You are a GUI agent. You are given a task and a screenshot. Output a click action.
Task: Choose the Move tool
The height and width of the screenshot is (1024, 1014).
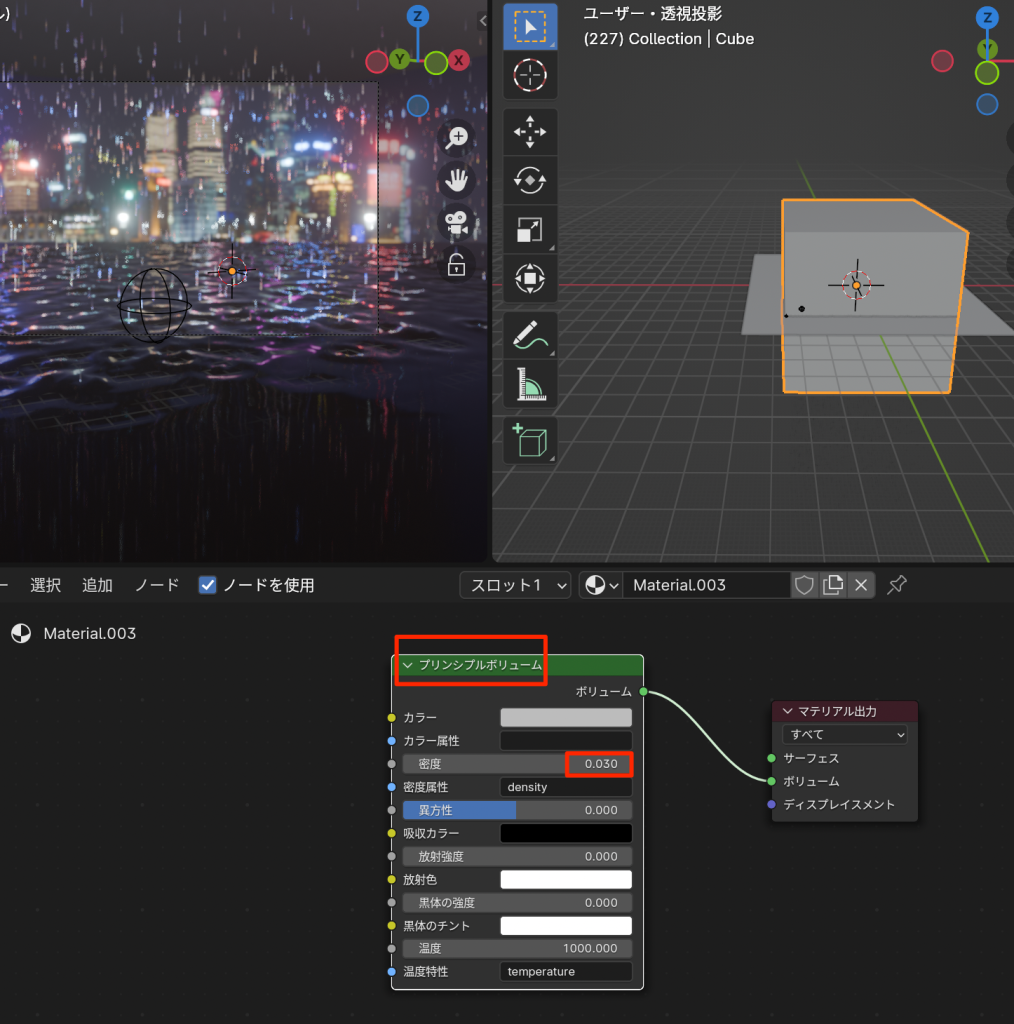pos(529,132)
